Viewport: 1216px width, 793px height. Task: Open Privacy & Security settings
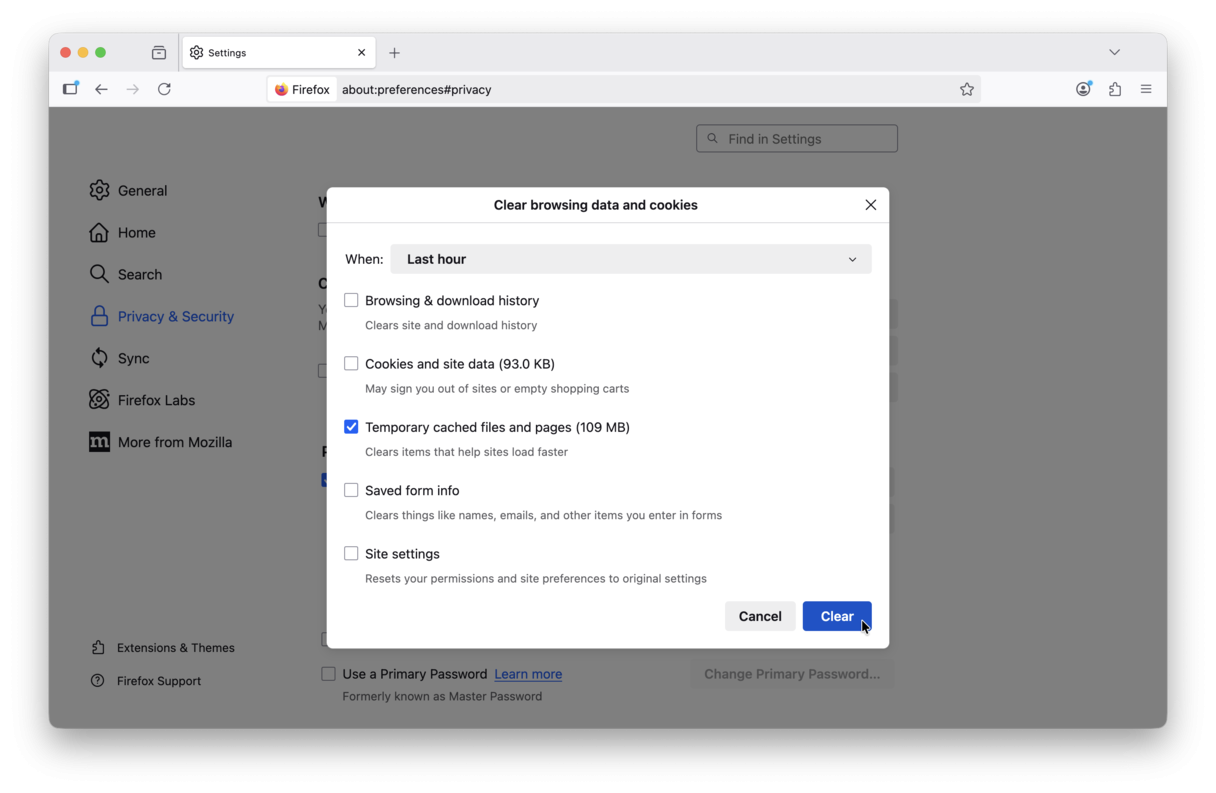pyautogui.click(x=175, y=316)
